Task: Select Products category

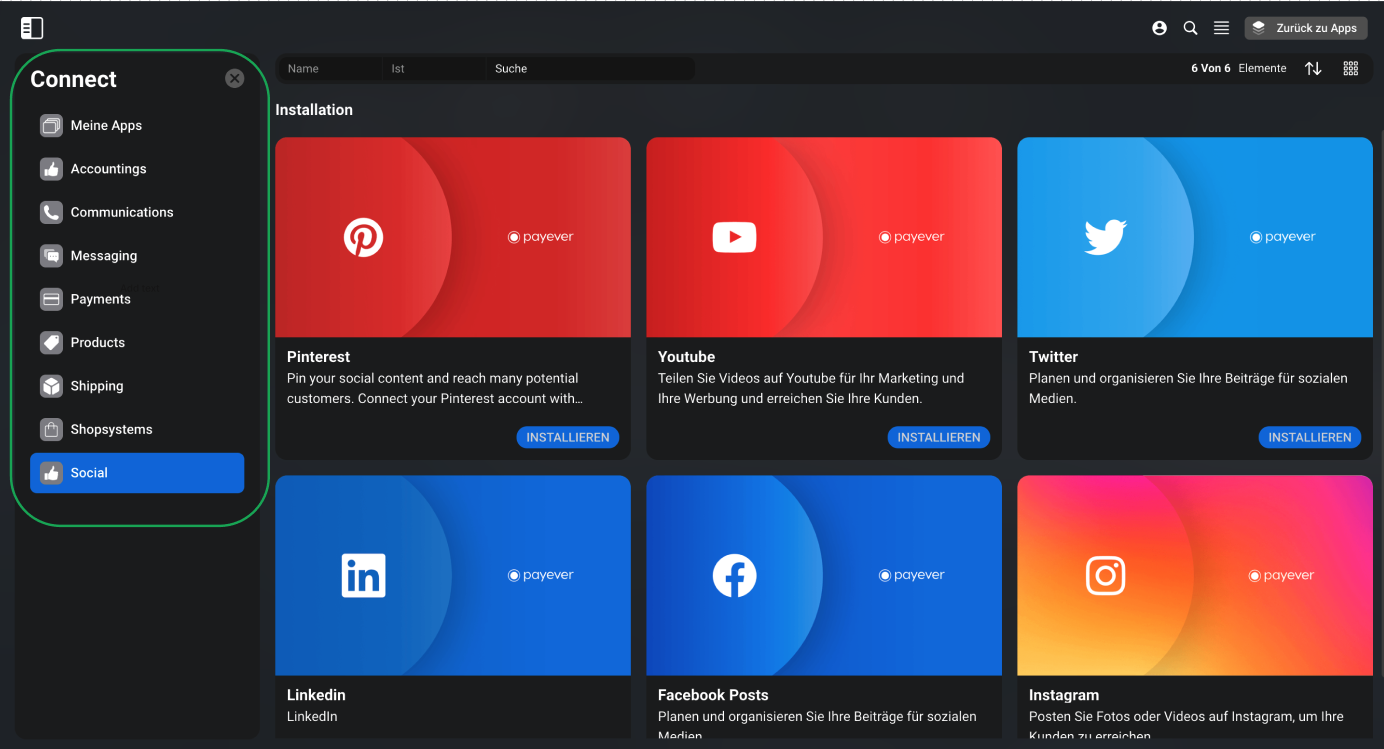Action: tap(137, 343)
